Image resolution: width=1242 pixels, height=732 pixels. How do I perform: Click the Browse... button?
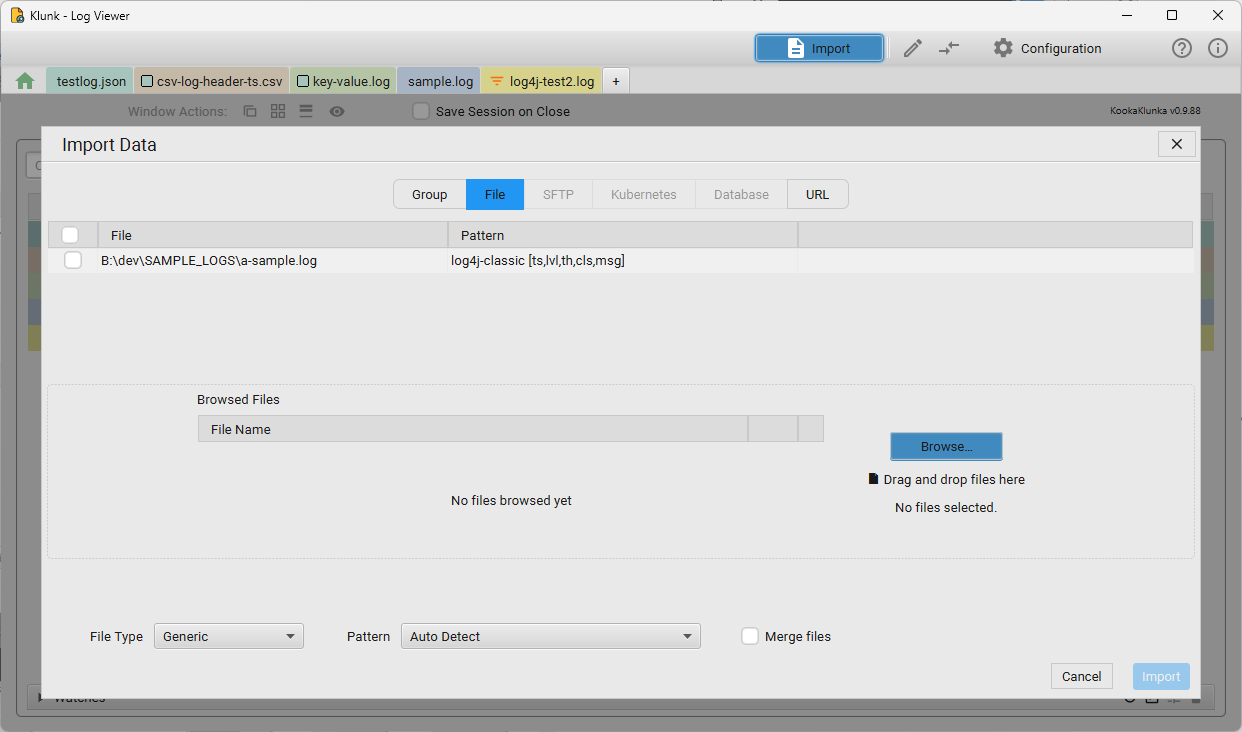pyautogui.click(x=946, y=446)
